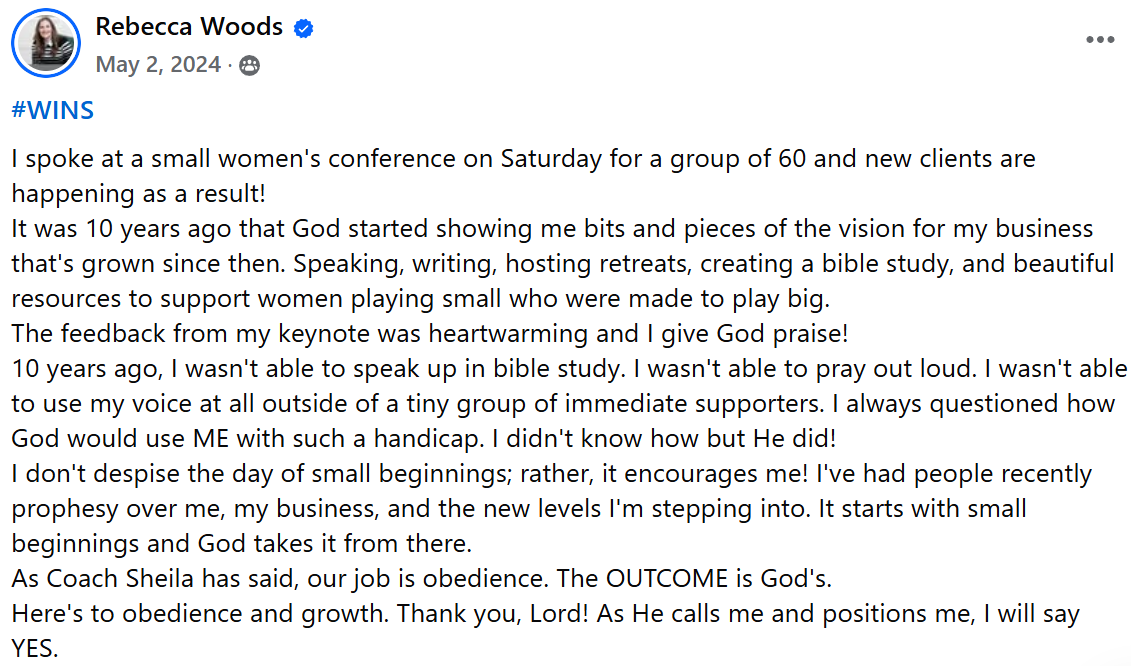Click the word OUTCOME in the post
The width and height of the screenshot is (1131, 666).
pyautogui.click(x=667, y=579)
